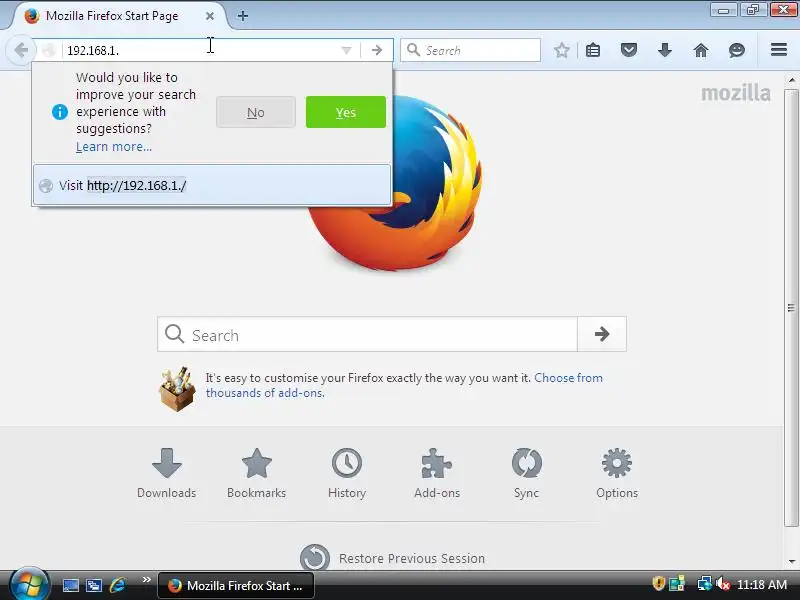Launch Internet Explorer from quick launch
This screenshot has height=600, width=800.
coord(118,585)
